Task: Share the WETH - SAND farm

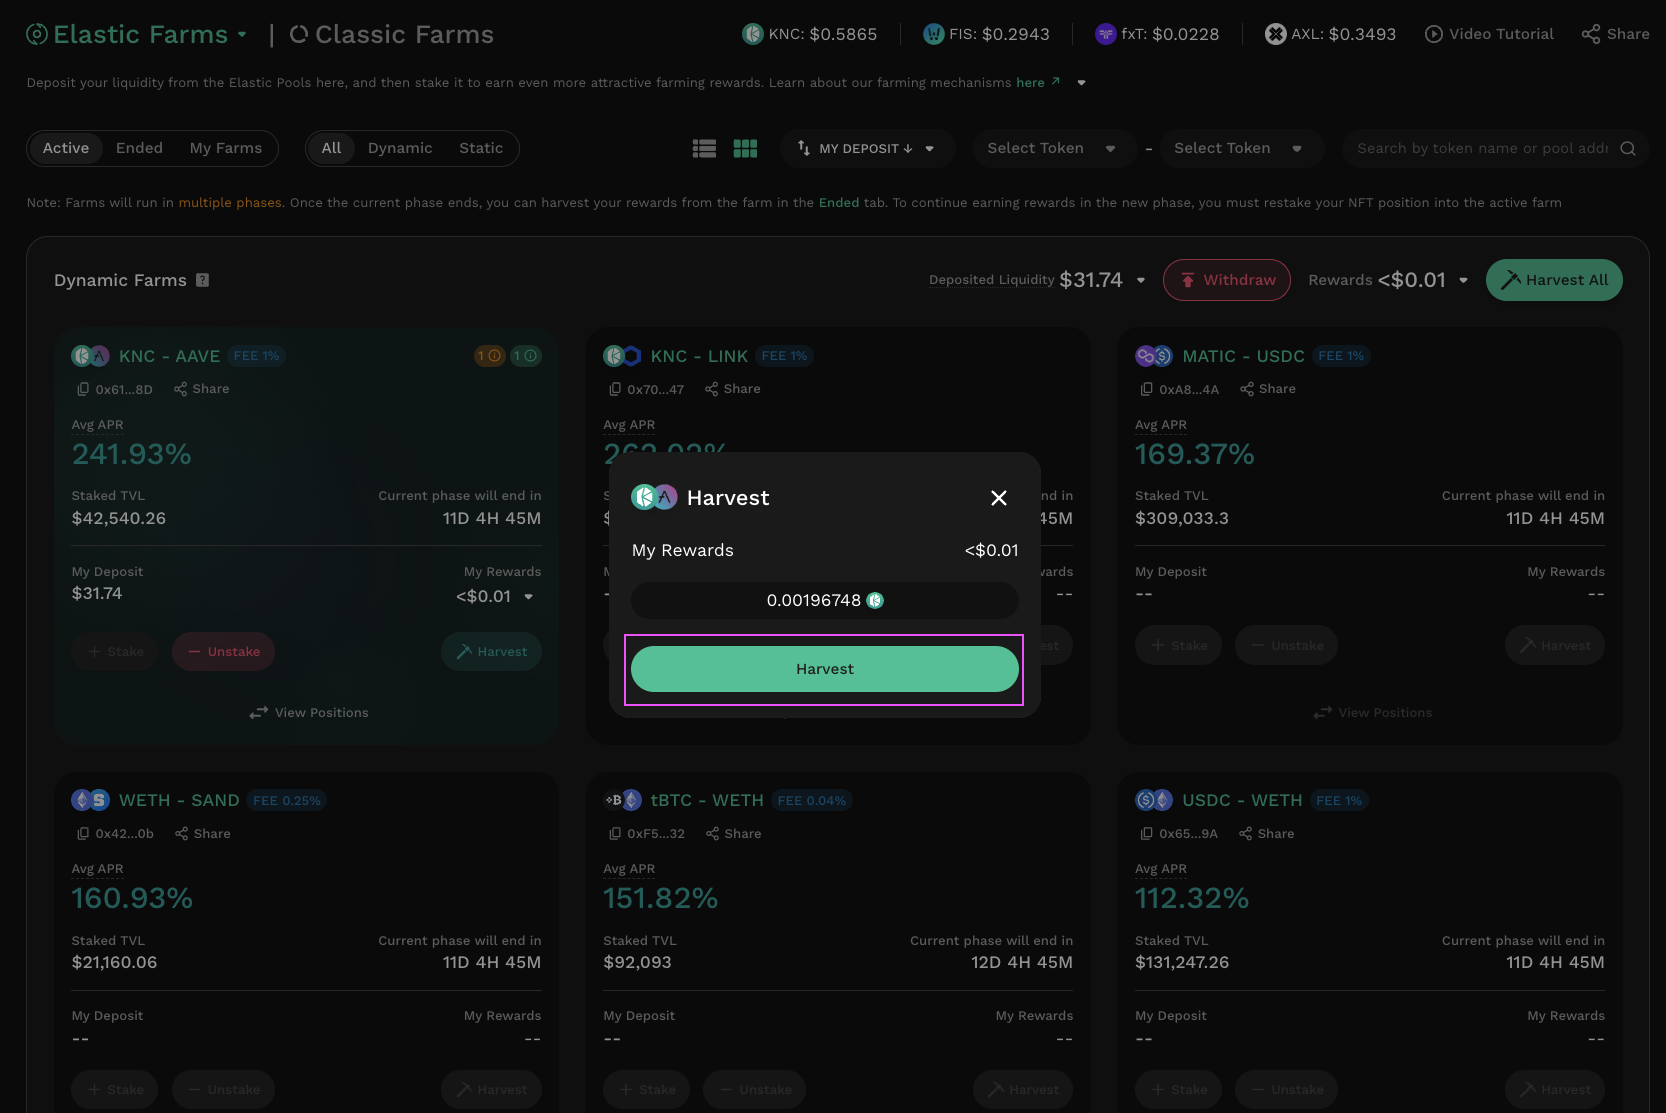Action: 202,834
